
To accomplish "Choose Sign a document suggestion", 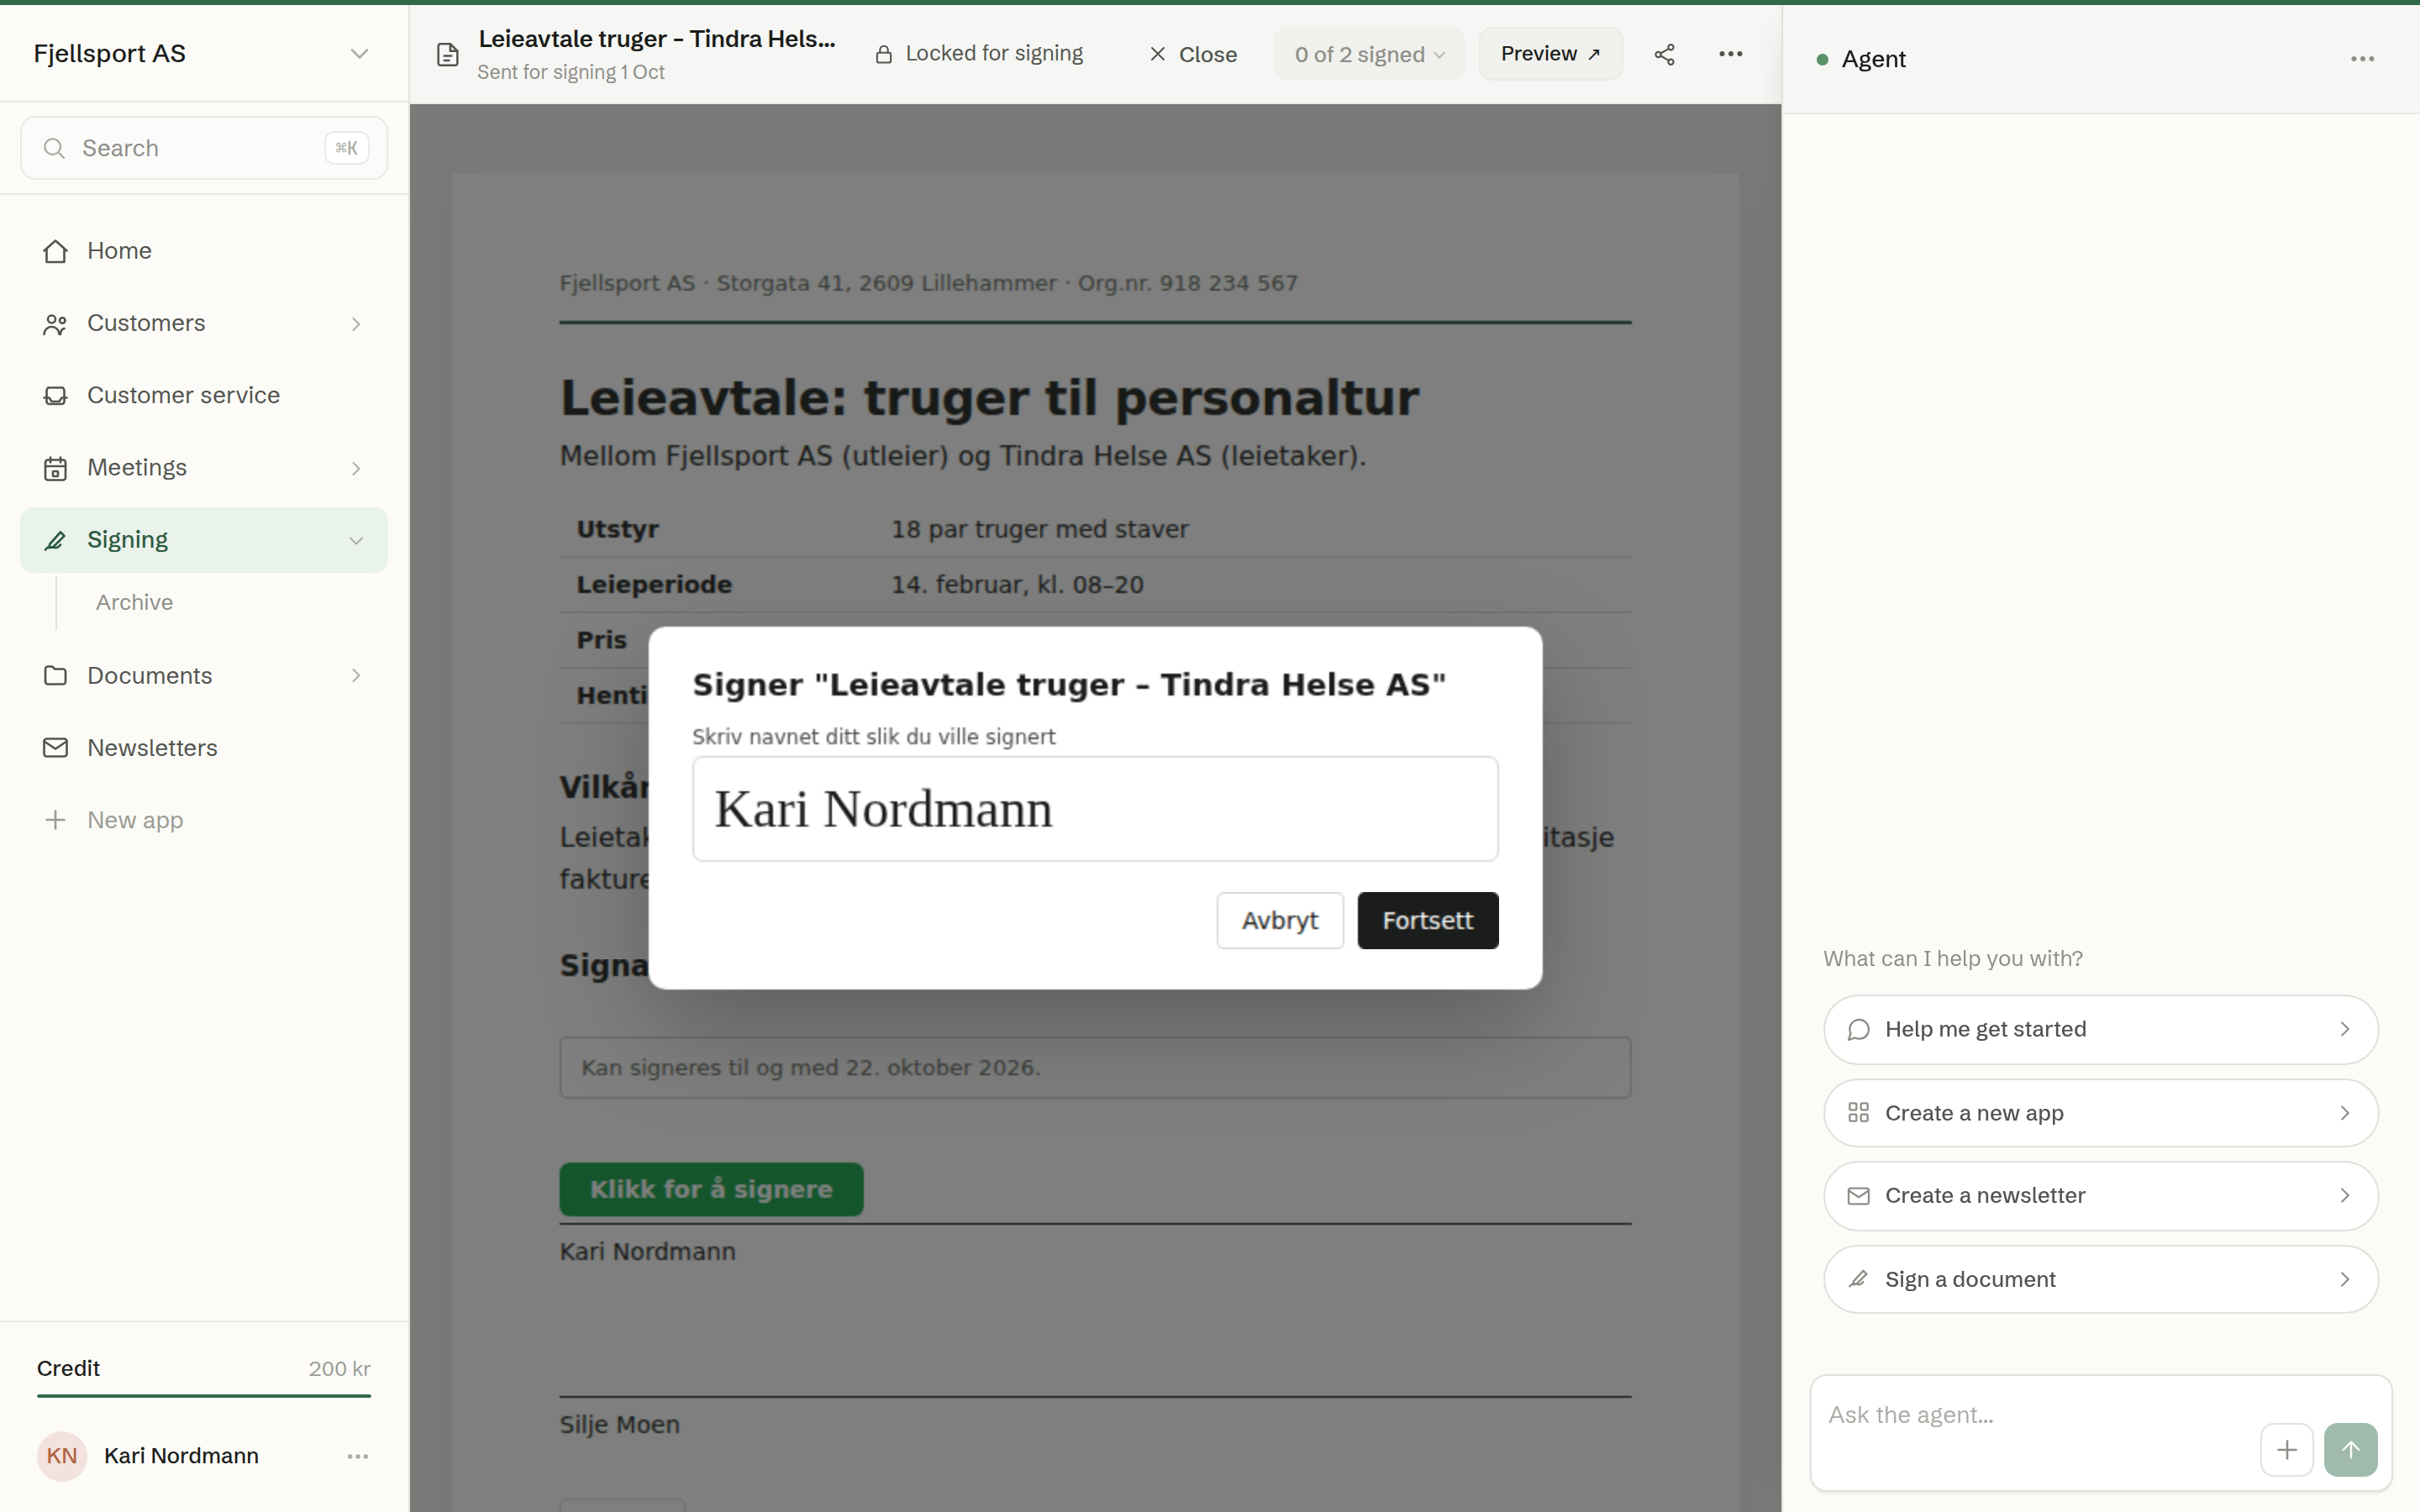I will pyautogui.click(x=2100, y=1279).
